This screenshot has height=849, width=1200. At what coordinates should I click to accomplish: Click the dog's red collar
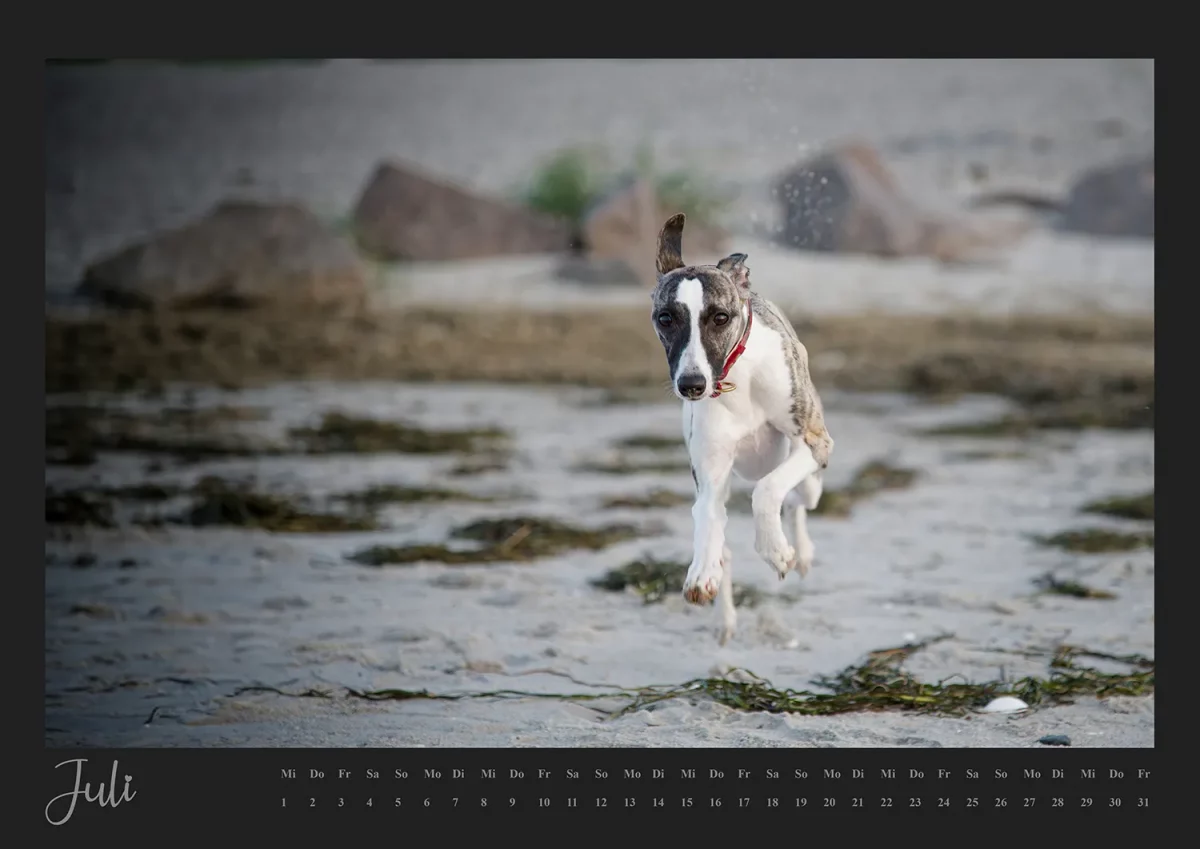click(735, 353)
